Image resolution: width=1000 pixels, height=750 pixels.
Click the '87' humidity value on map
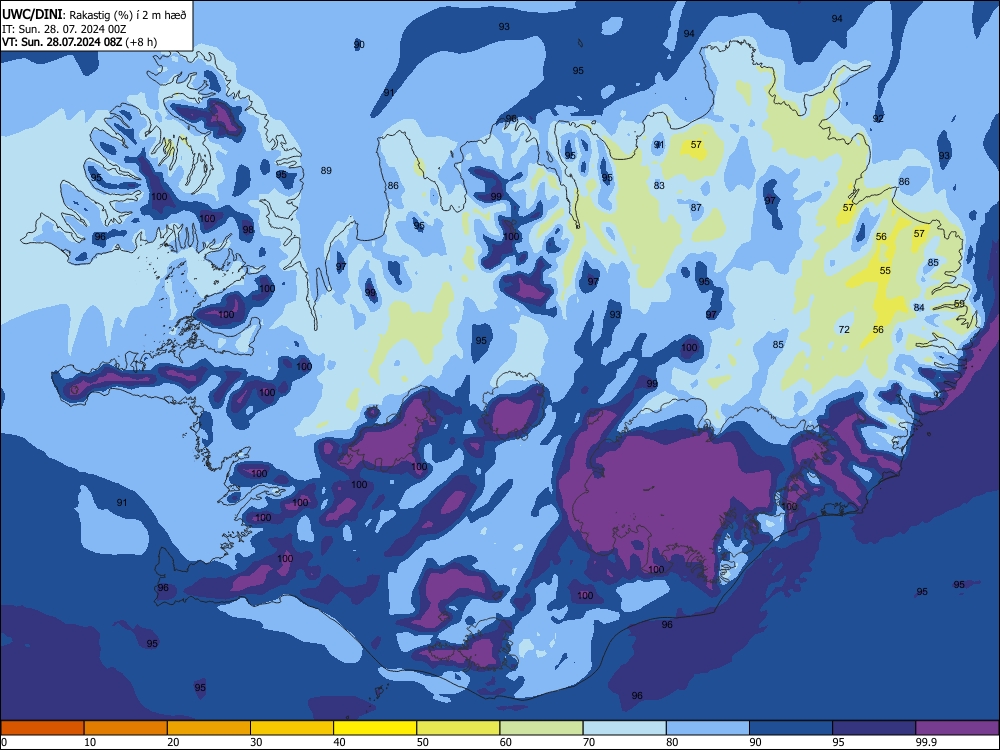tap(696, 207)
